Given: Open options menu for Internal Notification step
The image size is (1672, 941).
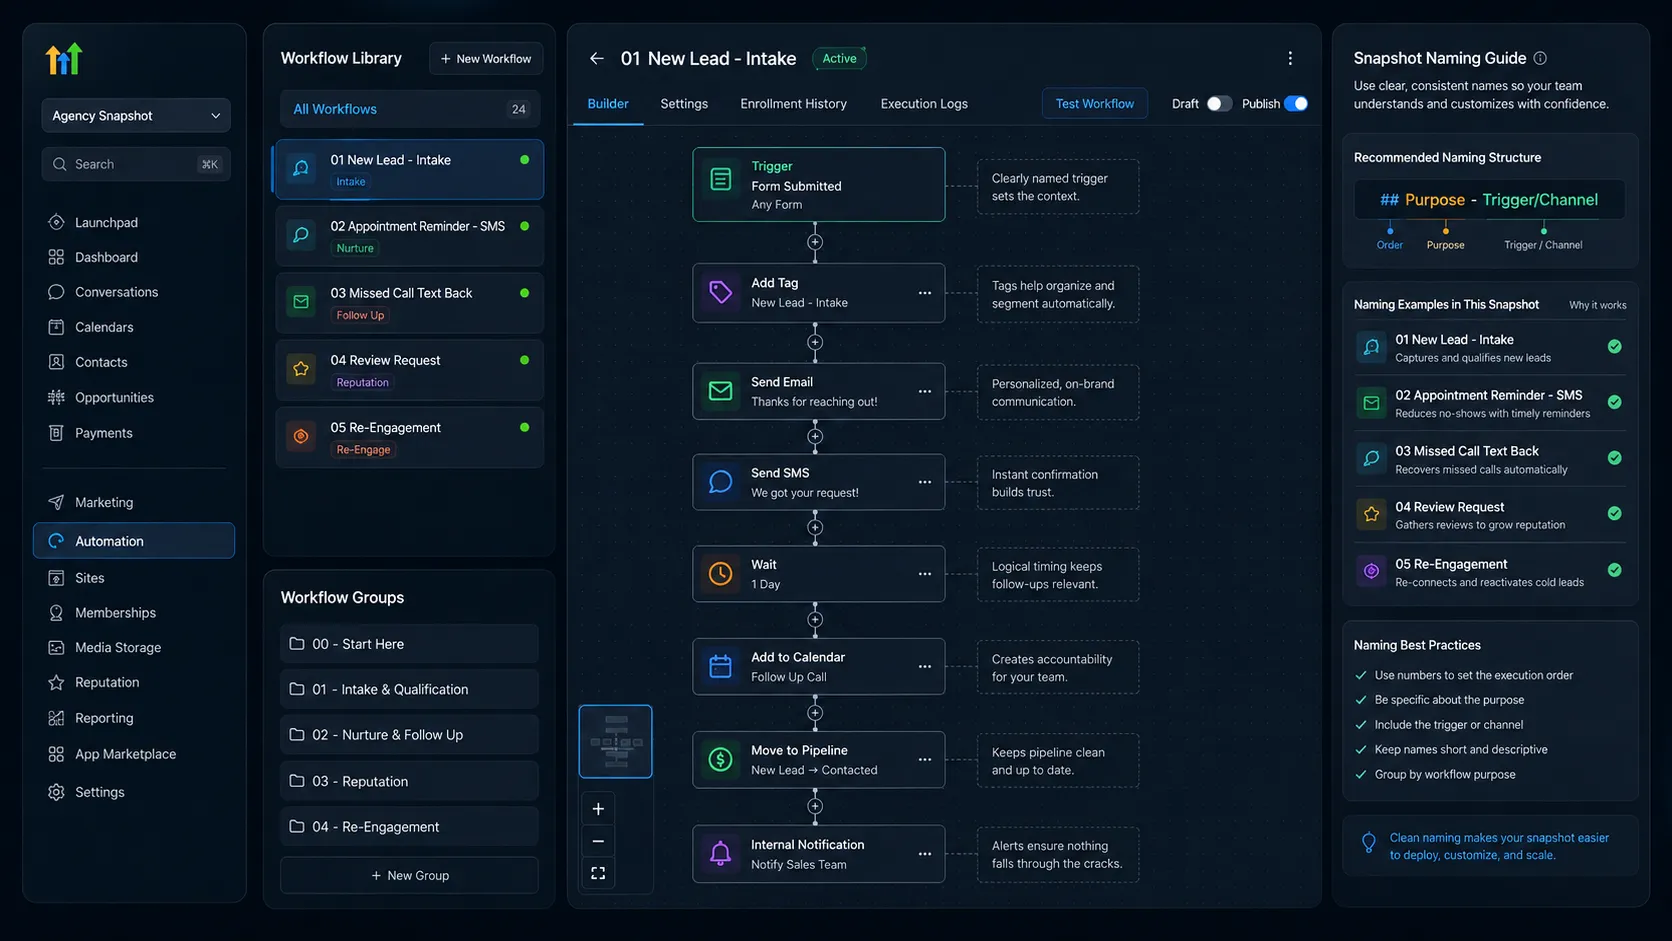Looking at the screenshot, I should tap(925, 854).
